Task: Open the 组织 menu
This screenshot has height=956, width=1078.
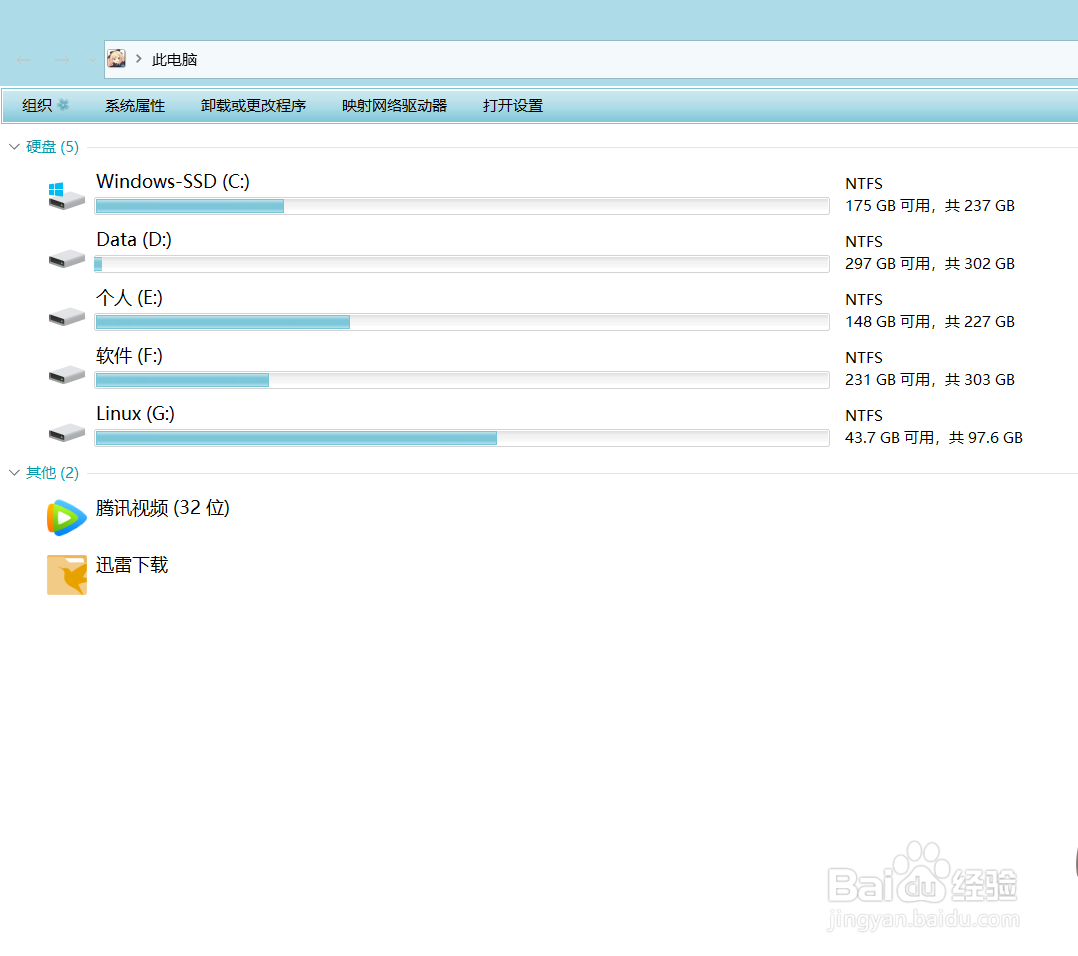Action: pyautogui.click(x=45, y=105)
